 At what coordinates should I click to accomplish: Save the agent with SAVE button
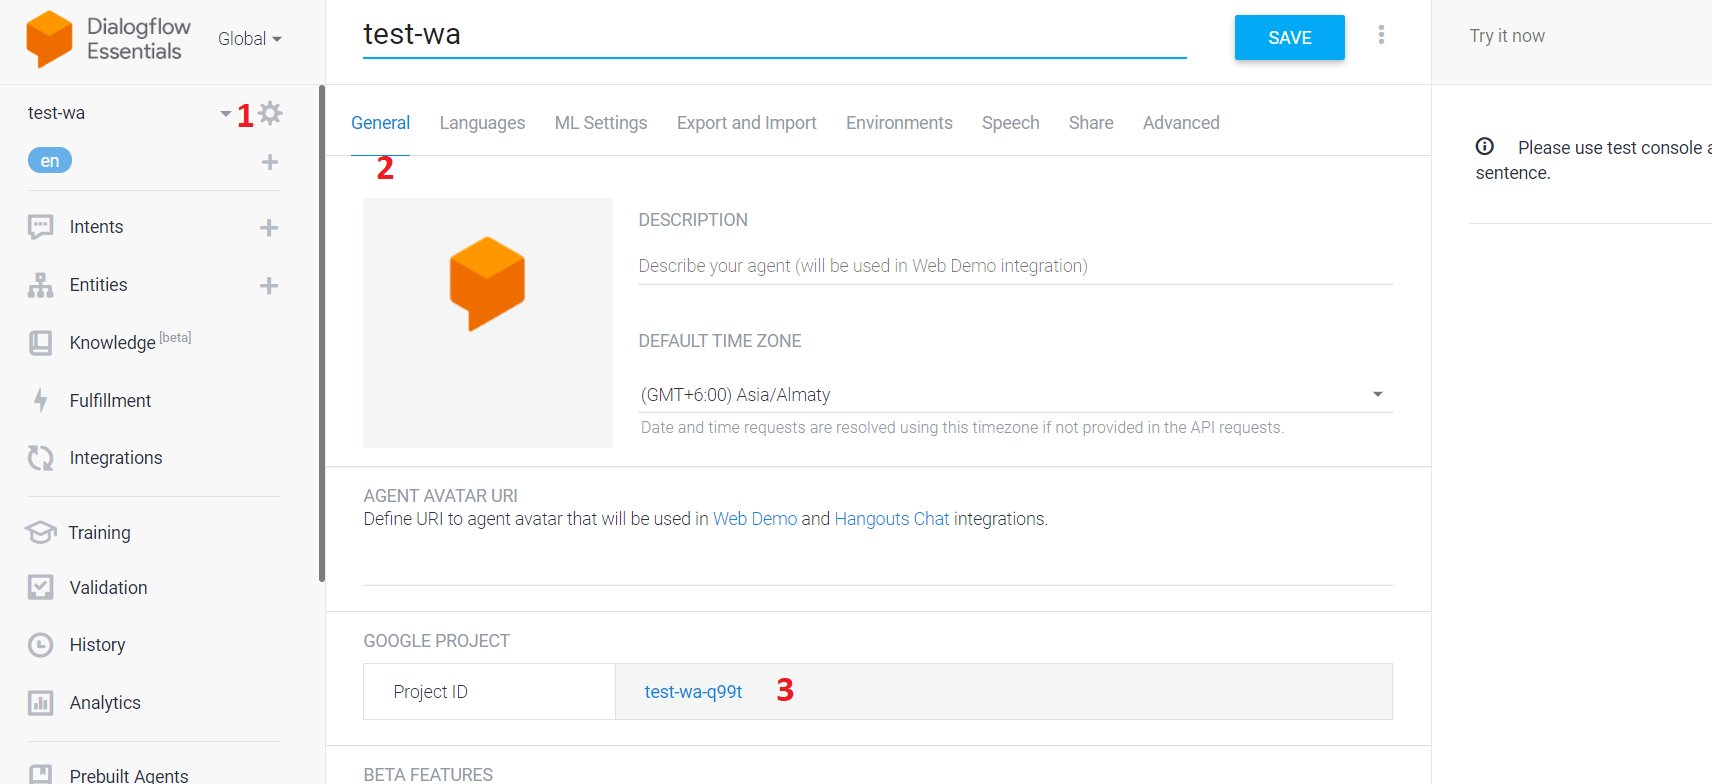click(x=1290, y=38)
